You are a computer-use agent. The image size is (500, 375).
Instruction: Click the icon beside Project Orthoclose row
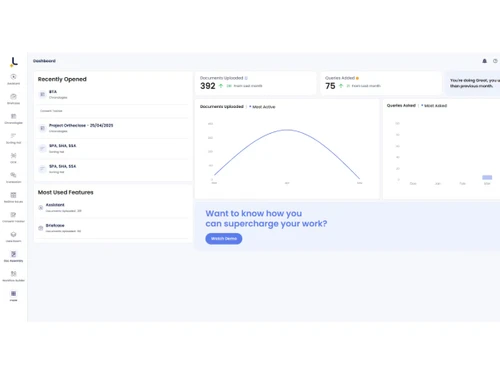[42, 128]
